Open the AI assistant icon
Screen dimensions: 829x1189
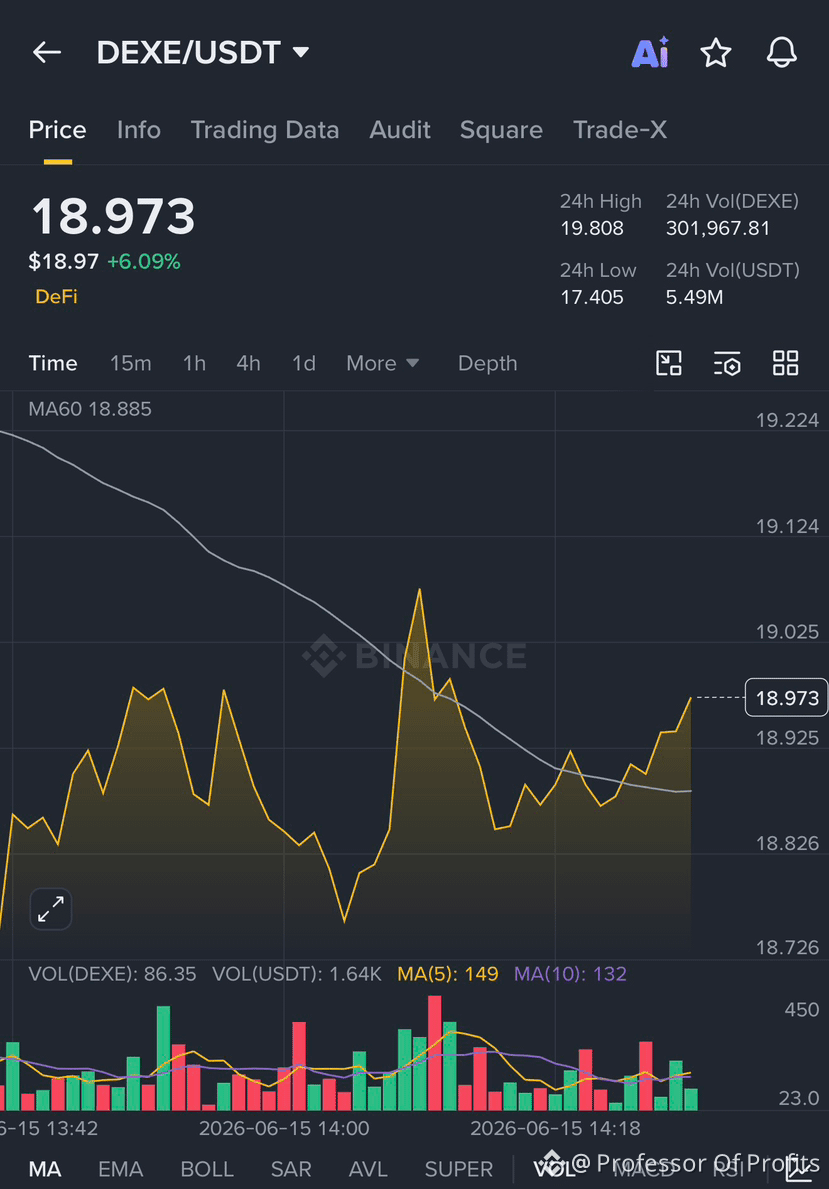[x=650, y=52]
